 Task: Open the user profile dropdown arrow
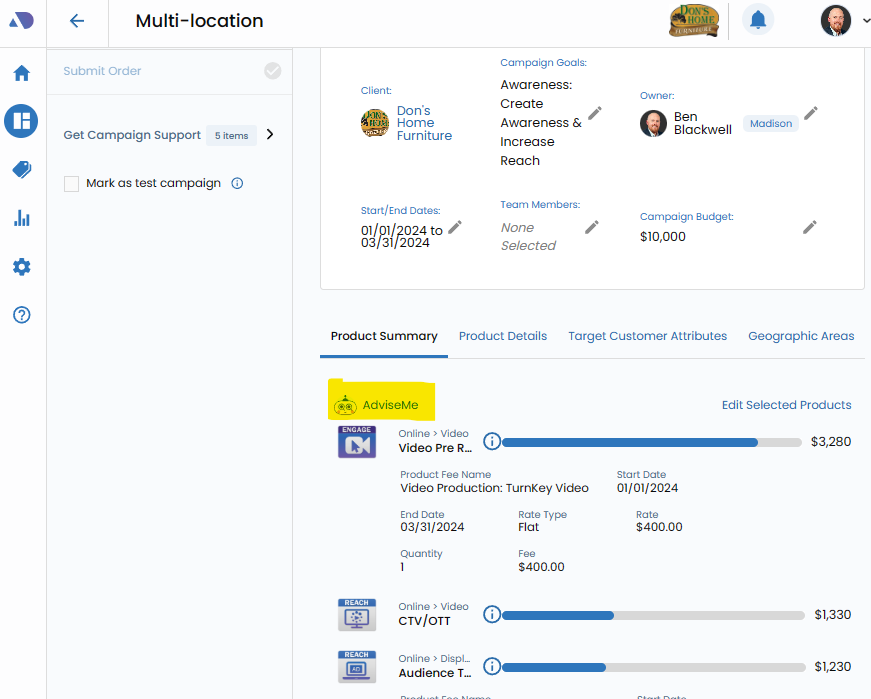coord(865,21)
